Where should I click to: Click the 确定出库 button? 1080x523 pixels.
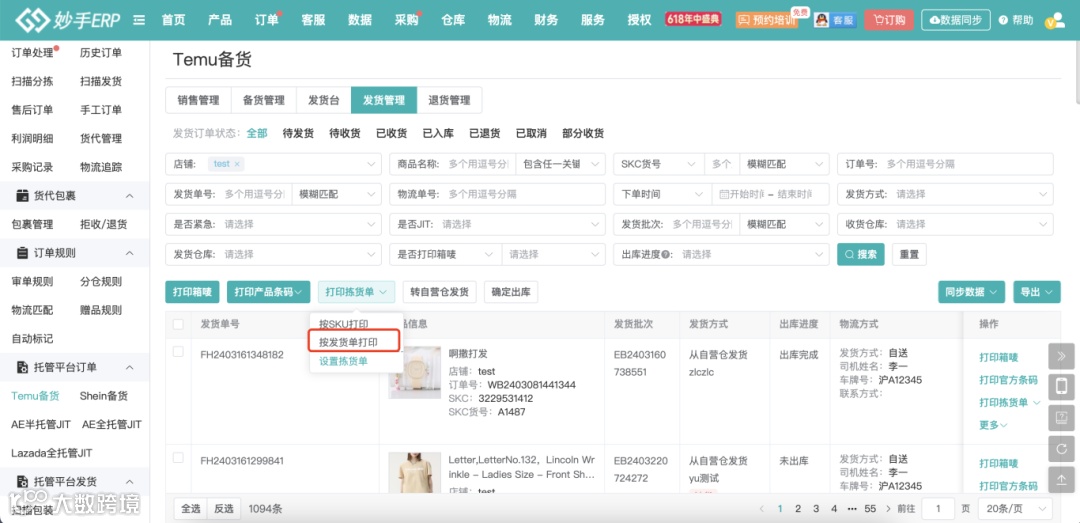[511, 292]
